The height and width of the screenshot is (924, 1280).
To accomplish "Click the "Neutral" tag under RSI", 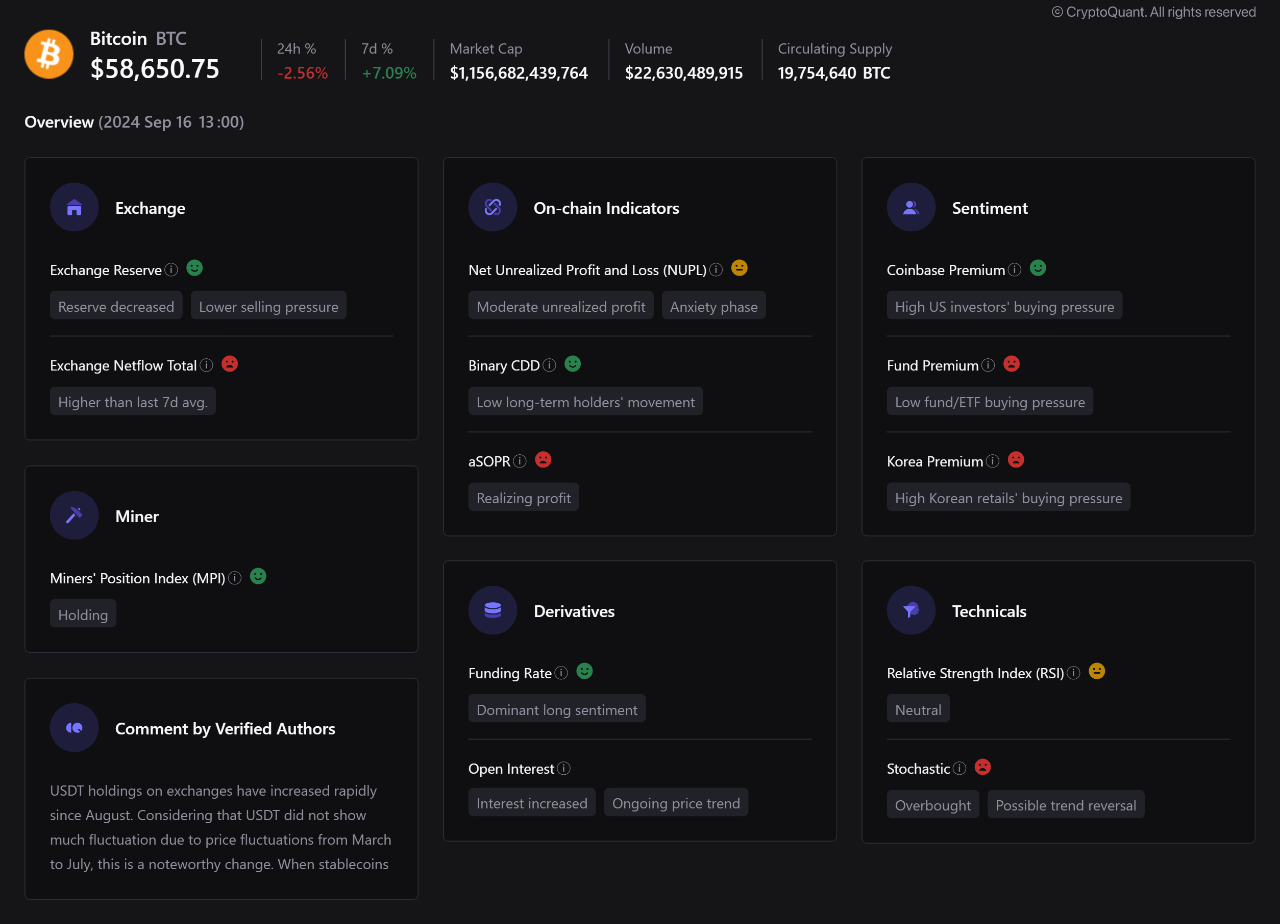I will (x=918, y=709).
